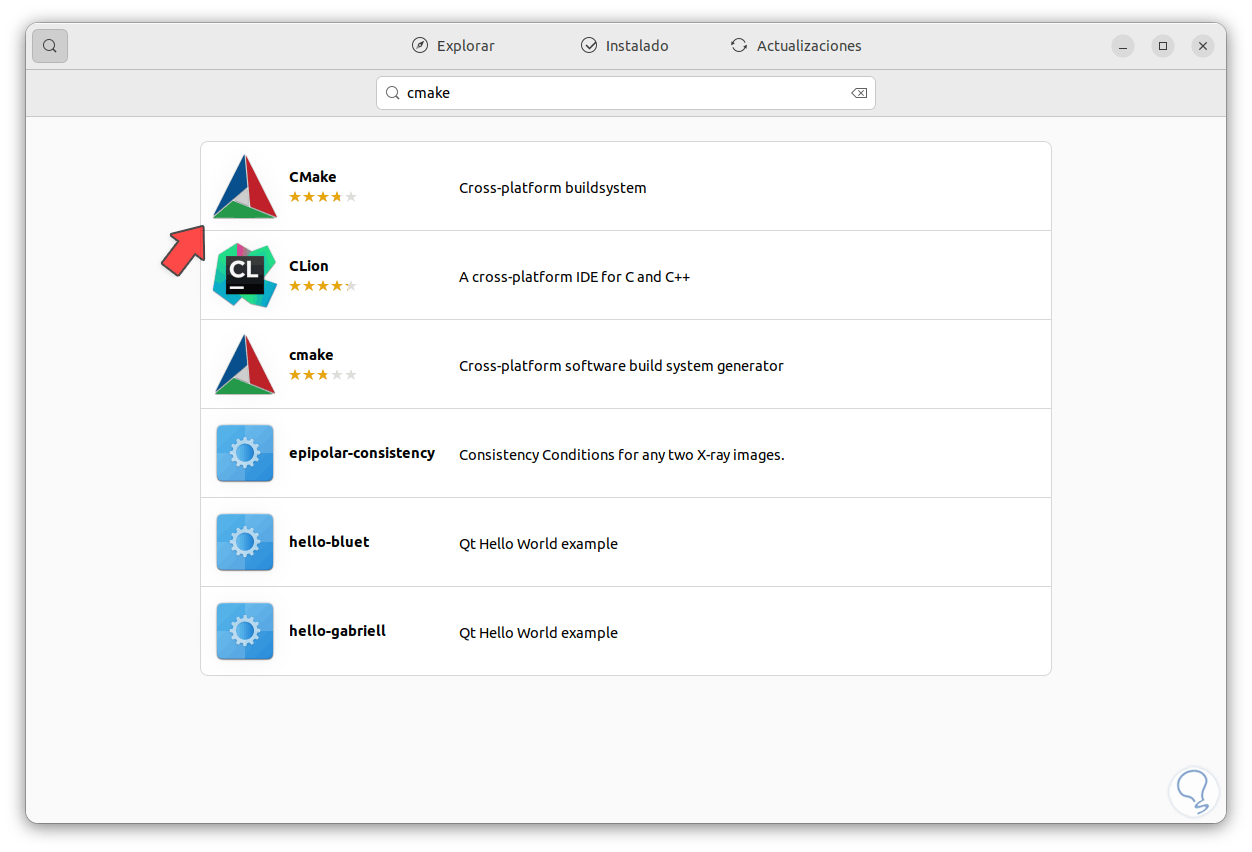Click the CMake star rating
This screenshot has height=852, width=1252.
tap(322, 197)
